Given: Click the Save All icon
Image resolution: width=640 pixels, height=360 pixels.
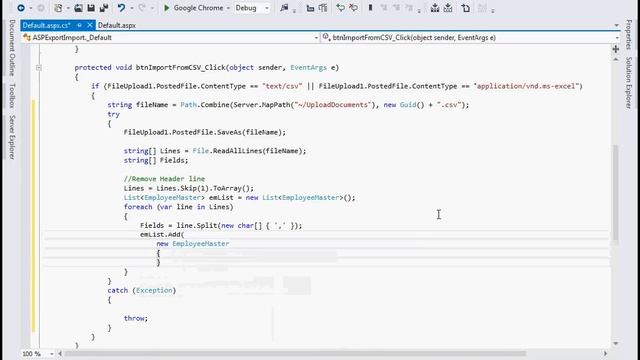Looking at the screenshot, I should (104, 8).
